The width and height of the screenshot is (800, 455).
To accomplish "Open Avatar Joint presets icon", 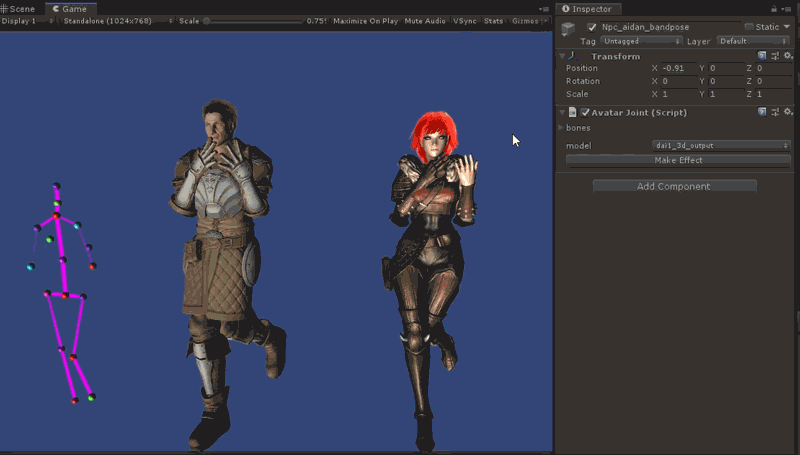I will [775, 112].
